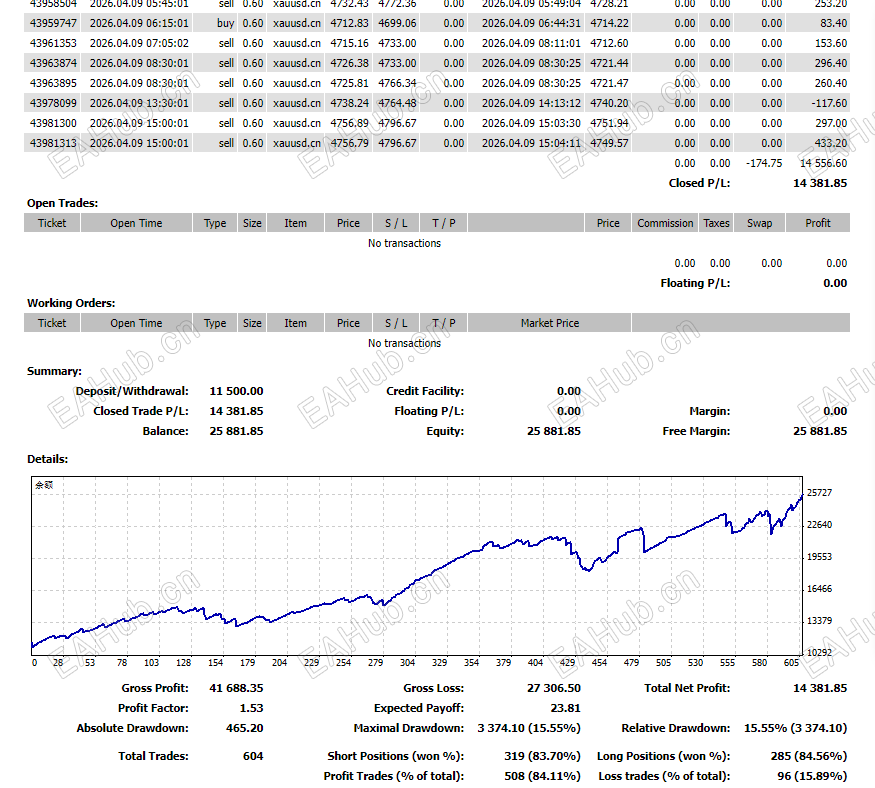Click ticket number 43978099
Image resolution: width=875 pixels, height=788 pixels.
click(53, 103)
